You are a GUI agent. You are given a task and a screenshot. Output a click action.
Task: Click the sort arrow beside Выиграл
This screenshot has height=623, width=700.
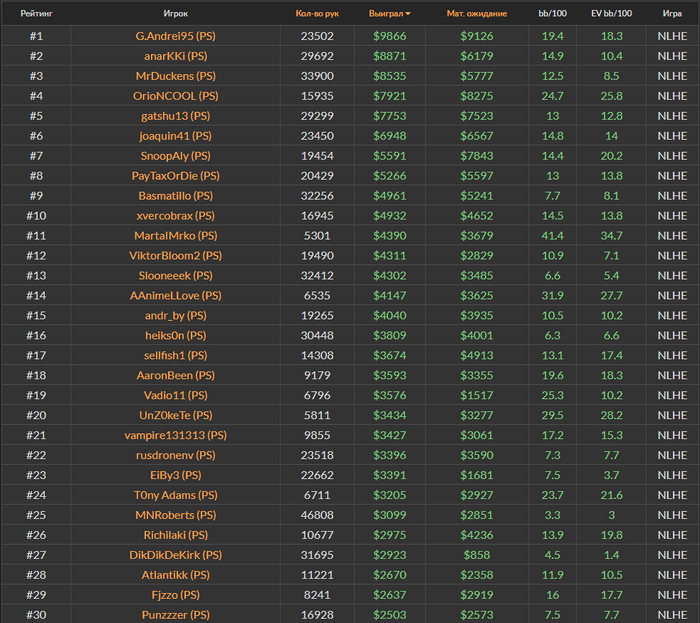point(407,14)
